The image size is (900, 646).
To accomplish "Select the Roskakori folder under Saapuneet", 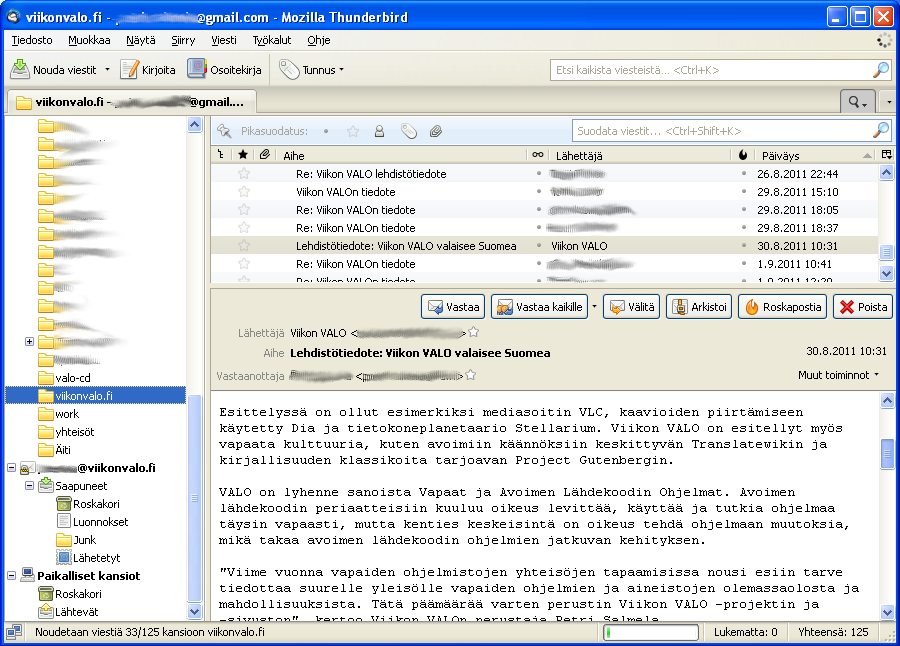I will coord(88,504).
